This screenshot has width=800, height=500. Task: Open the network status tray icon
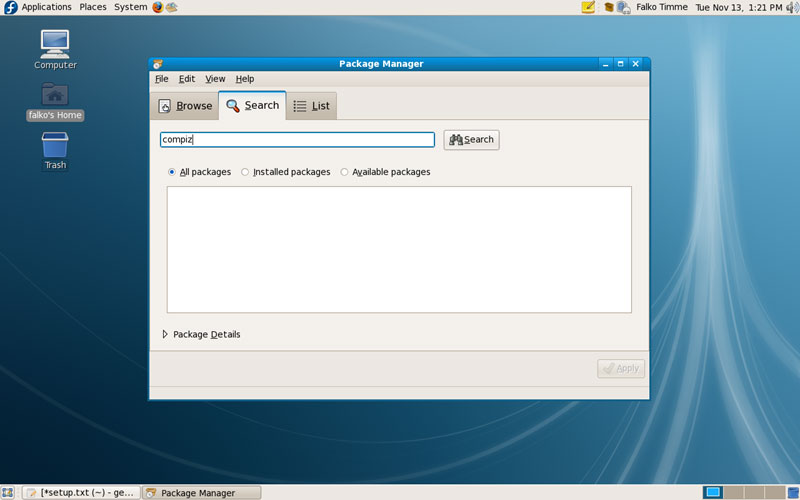pos(623,7)
